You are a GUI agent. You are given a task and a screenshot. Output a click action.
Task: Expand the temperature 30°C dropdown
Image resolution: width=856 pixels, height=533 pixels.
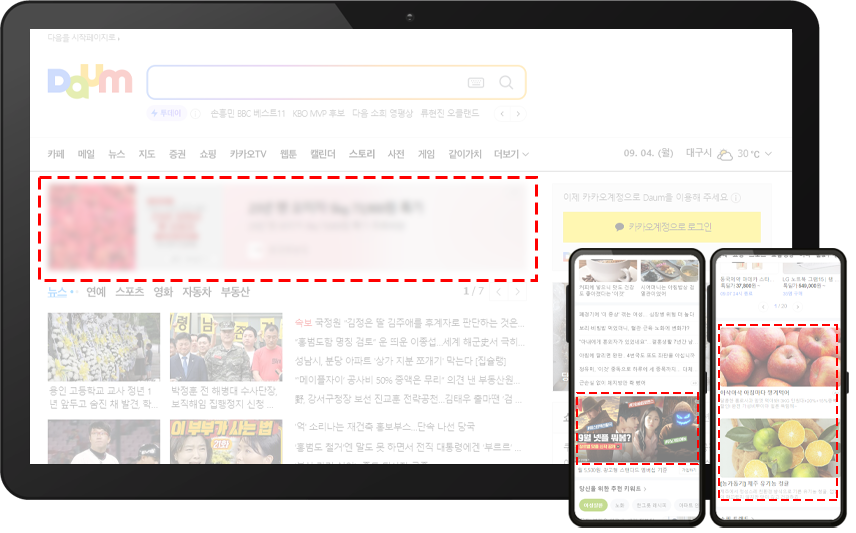coord(767,154)
